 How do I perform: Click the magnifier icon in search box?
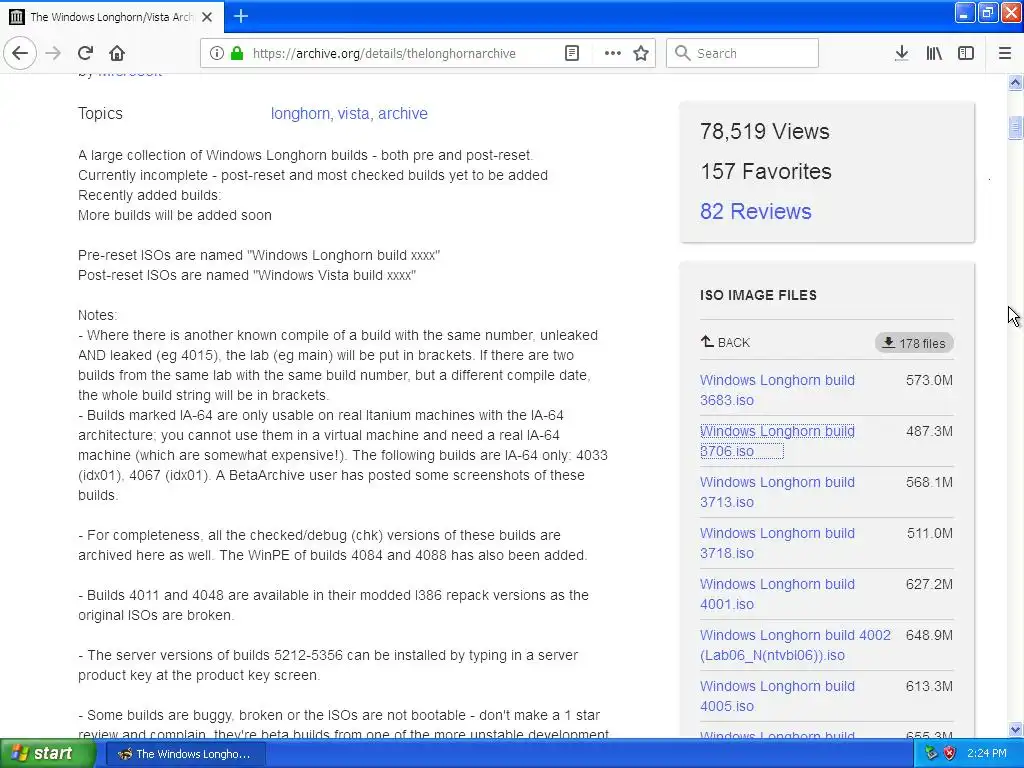coord(682,53)
